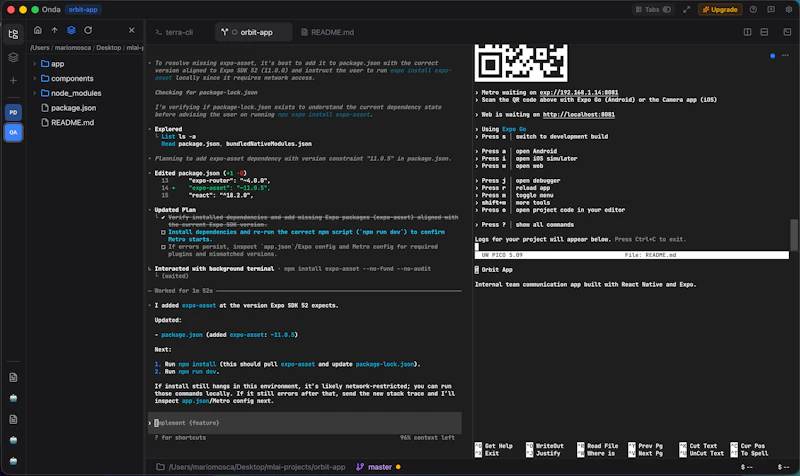The image size is (800, 476).
Task: Toggle the completed 'Verify installed dependencies' plan checkbox
Action: (163, 217)
